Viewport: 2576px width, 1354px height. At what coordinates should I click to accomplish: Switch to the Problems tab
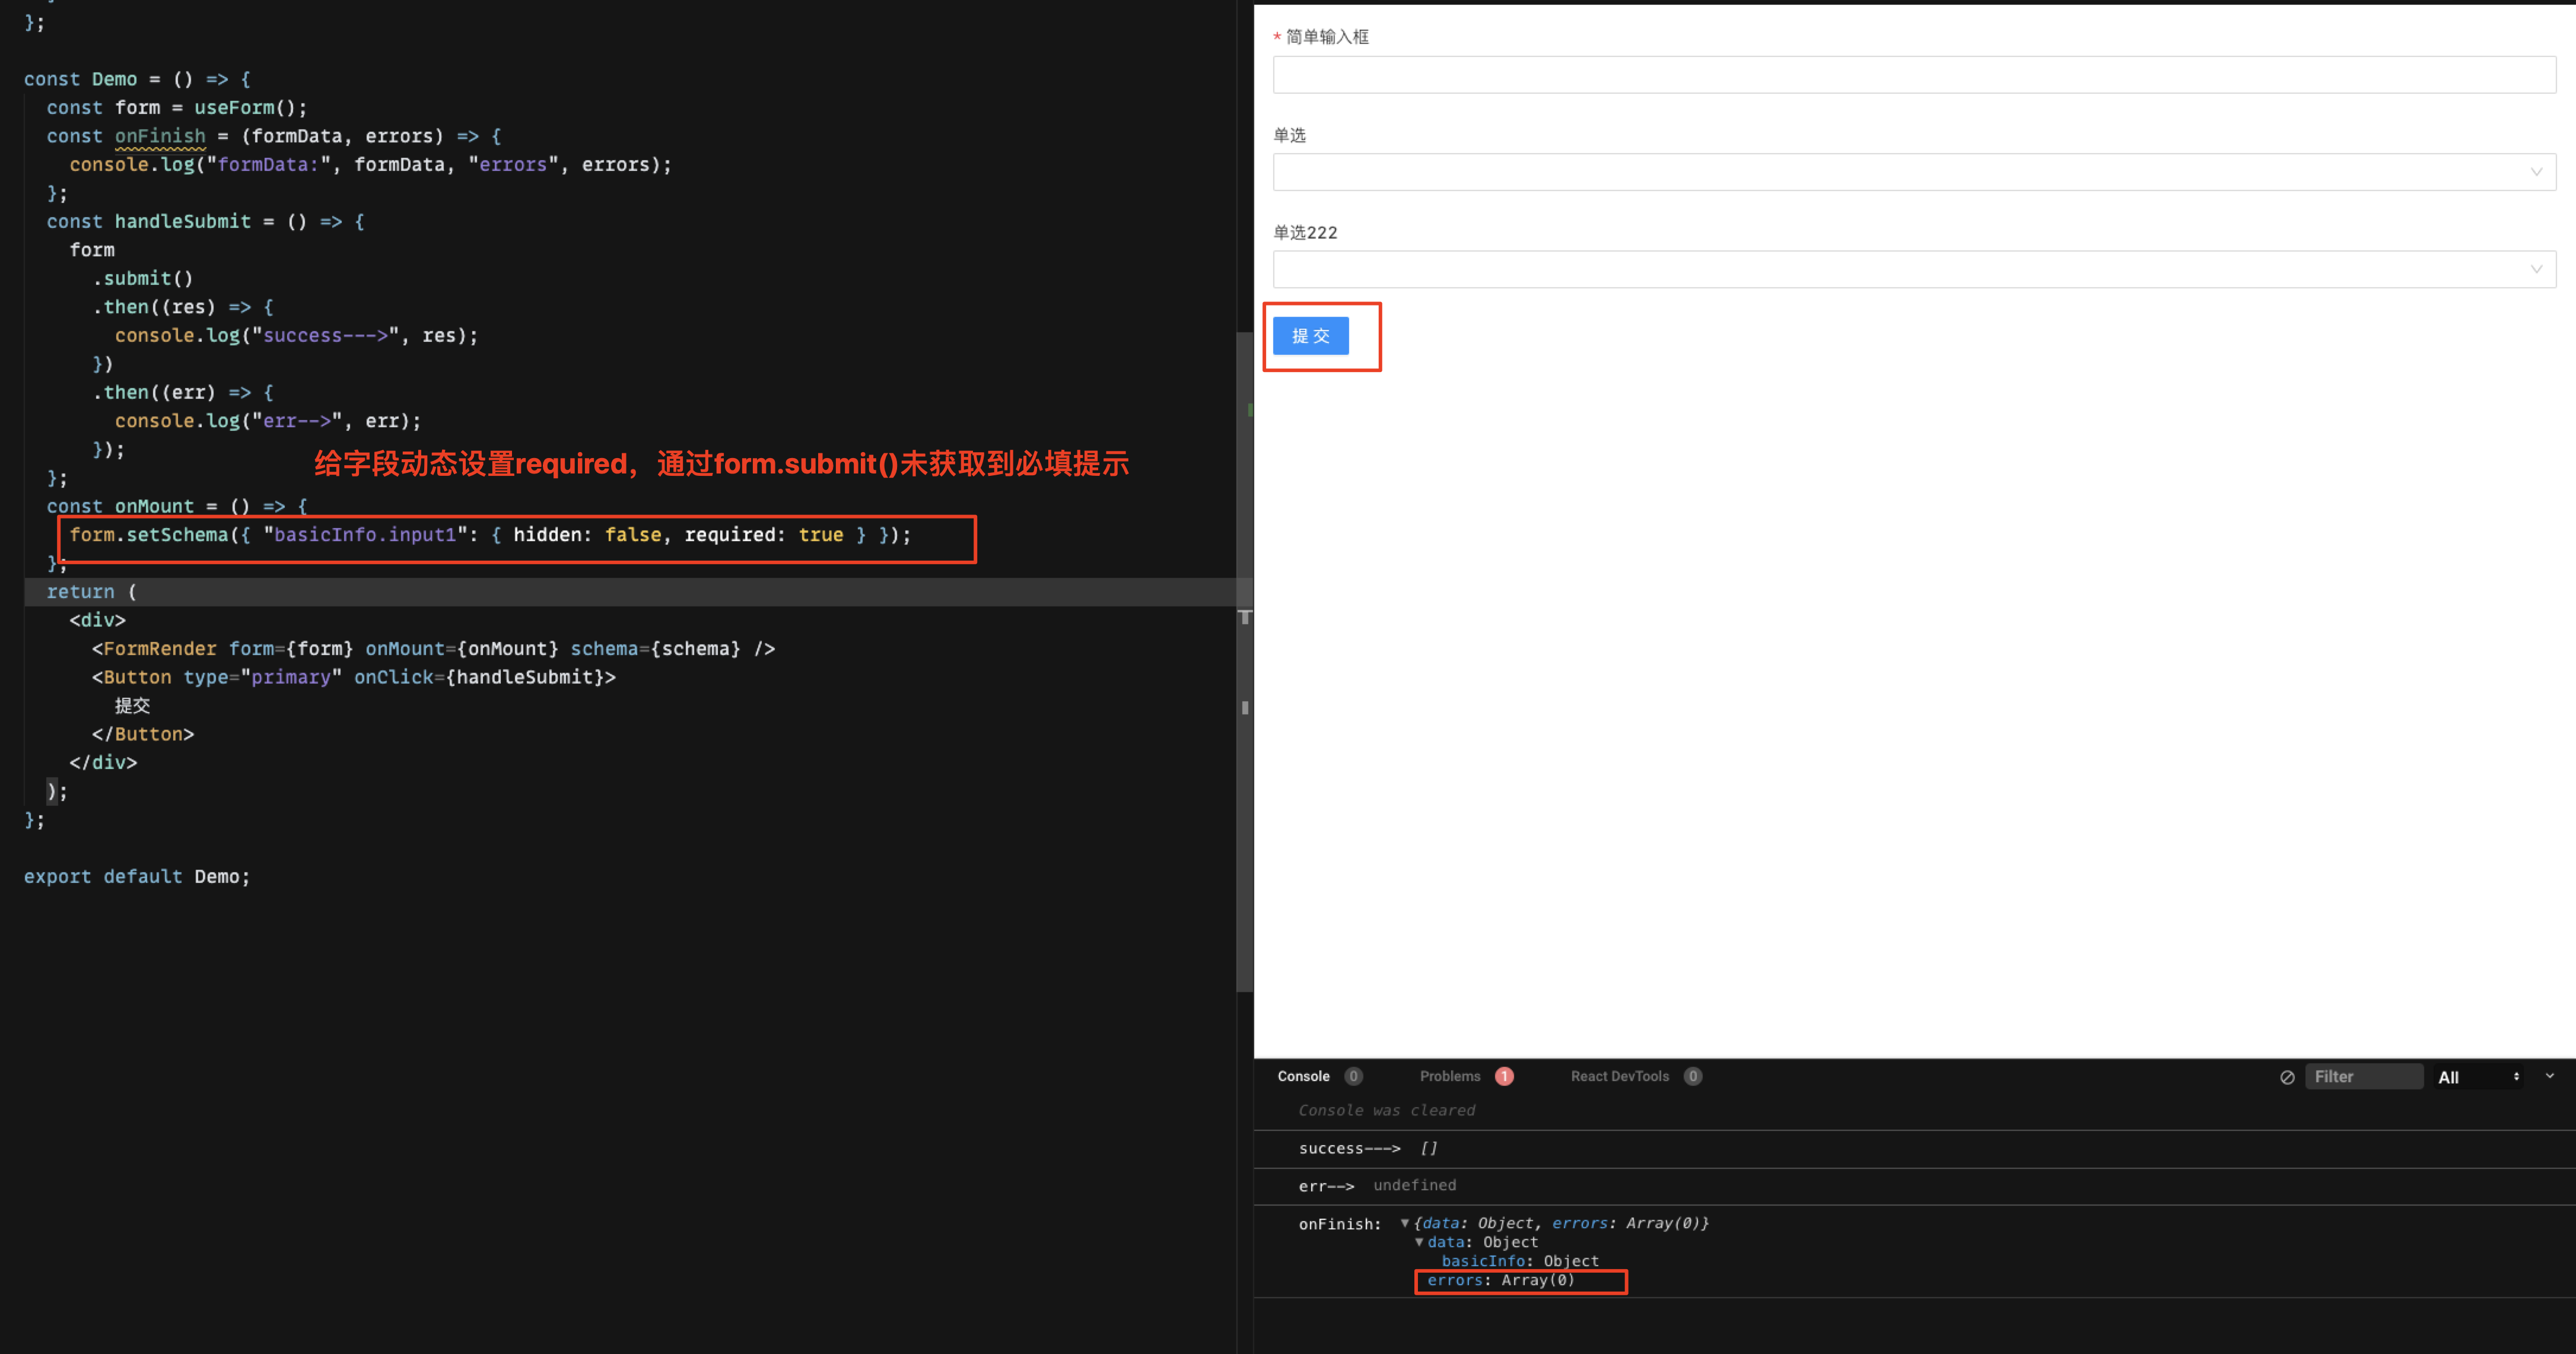coord(1450,1076)
